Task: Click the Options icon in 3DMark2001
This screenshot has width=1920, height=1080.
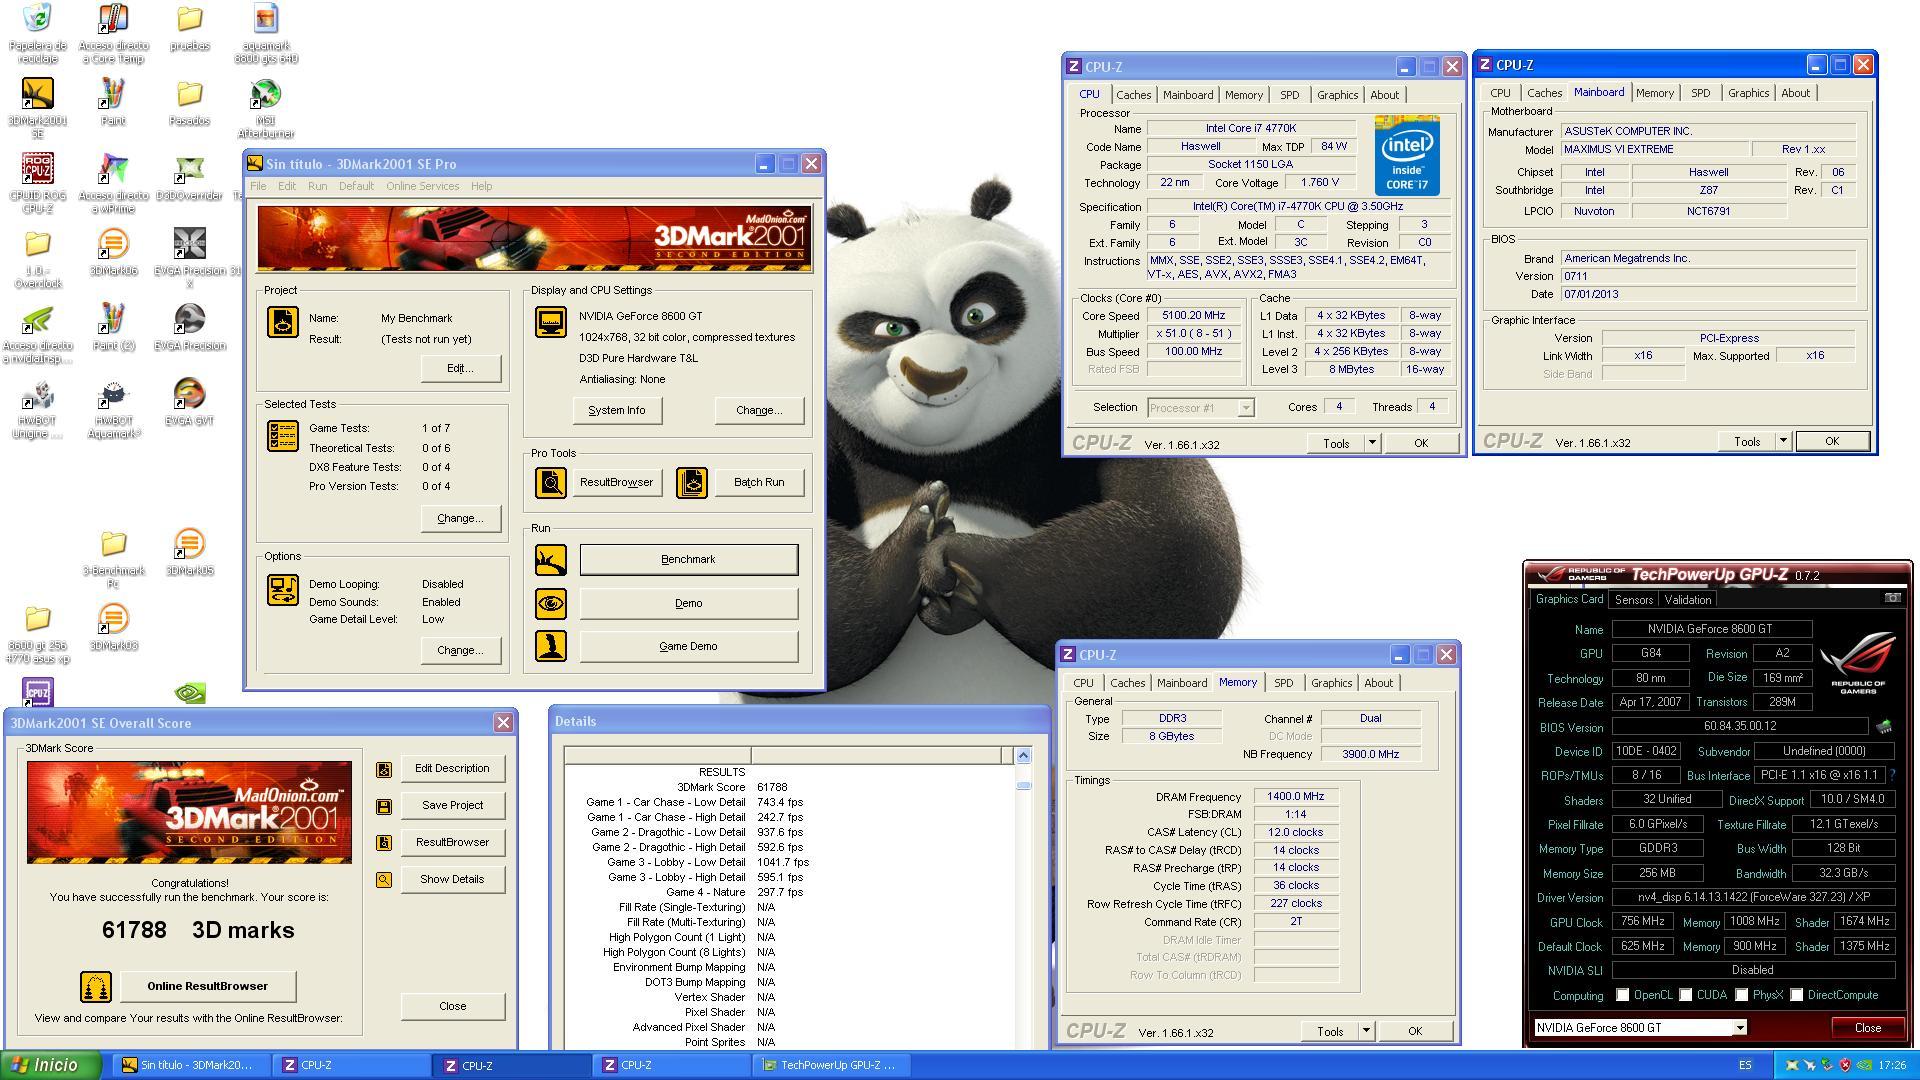Action: coord(283,590)
